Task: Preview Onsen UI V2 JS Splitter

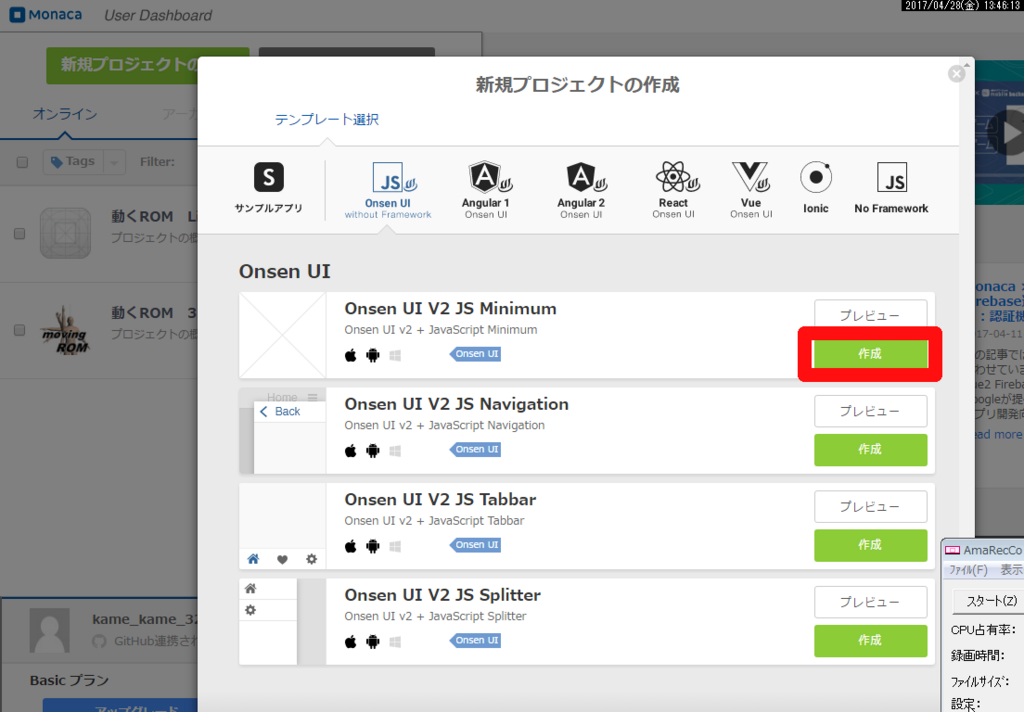Action: (870, 602)
